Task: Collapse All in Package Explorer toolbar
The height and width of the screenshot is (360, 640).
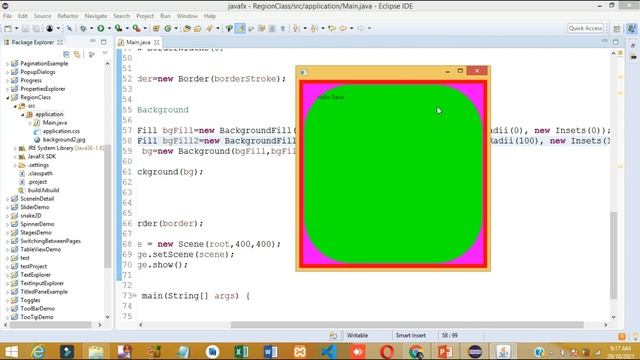Action: (x=66, y=54)
